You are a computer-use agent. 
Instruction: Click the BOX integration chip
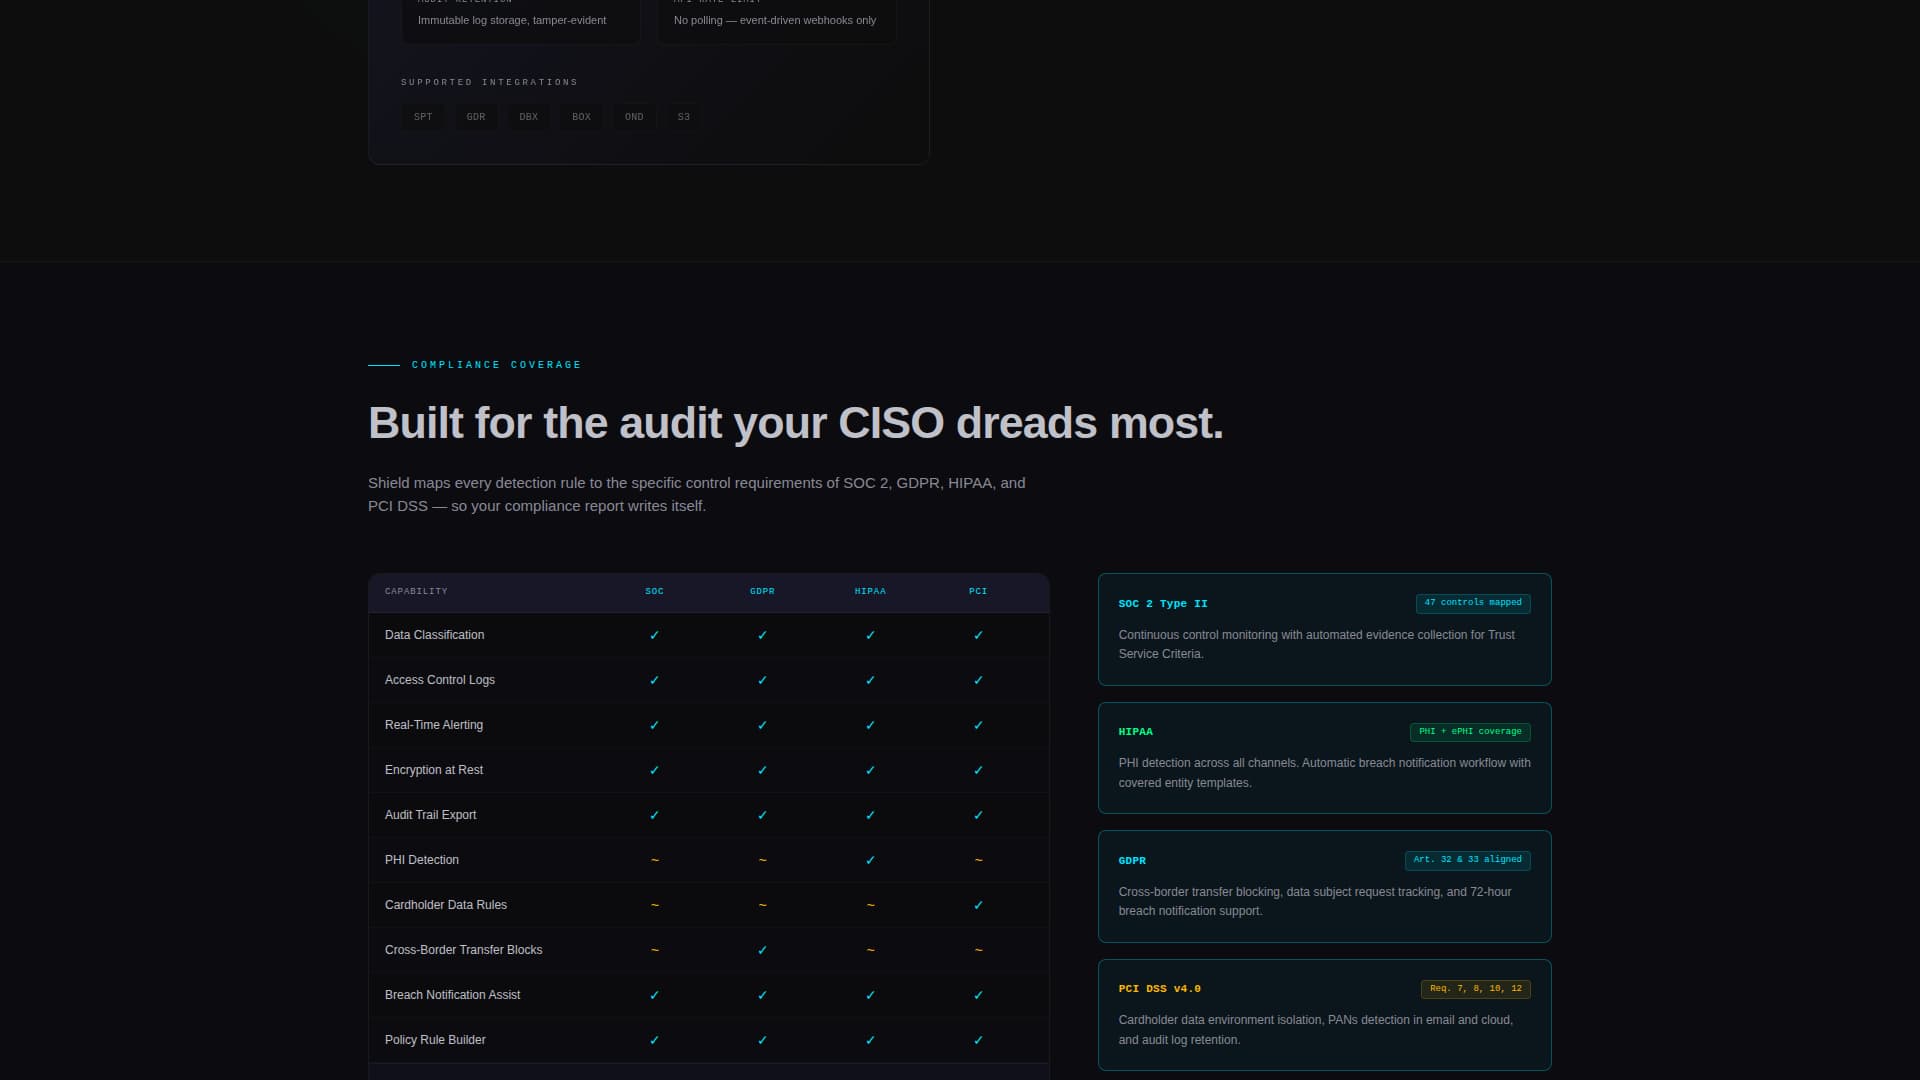click(x=581, y=117)
